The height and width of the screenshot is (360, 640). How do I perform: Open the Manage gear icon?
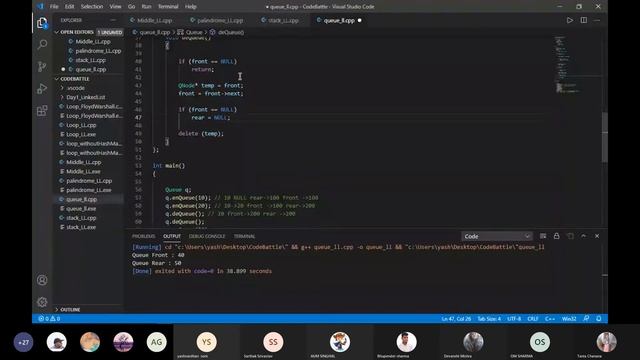click(42, 302)
